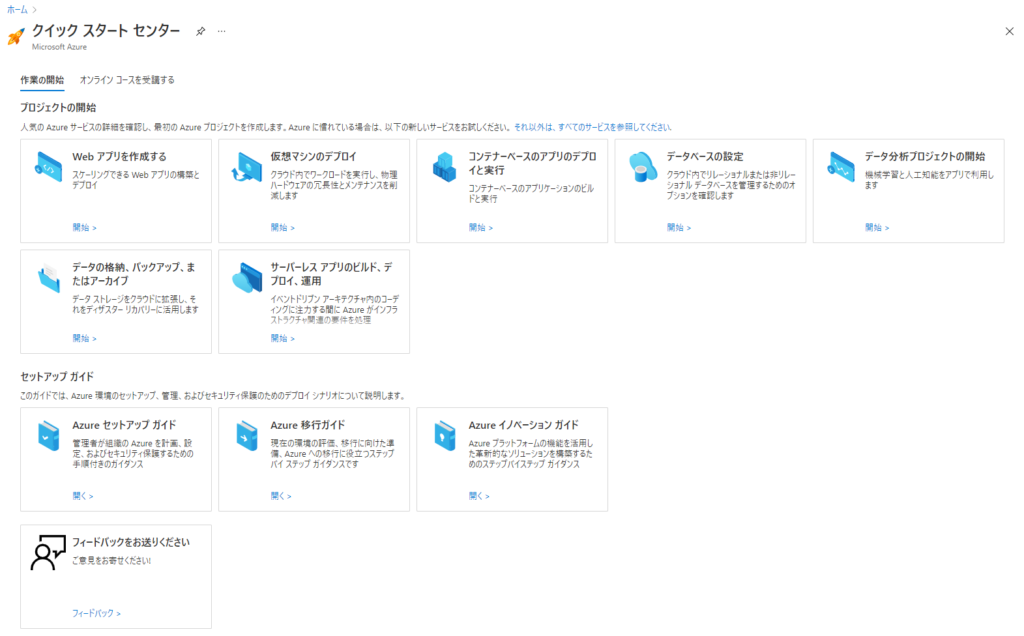
Task: Select the データベースの設定 card title
Action: 705,157
